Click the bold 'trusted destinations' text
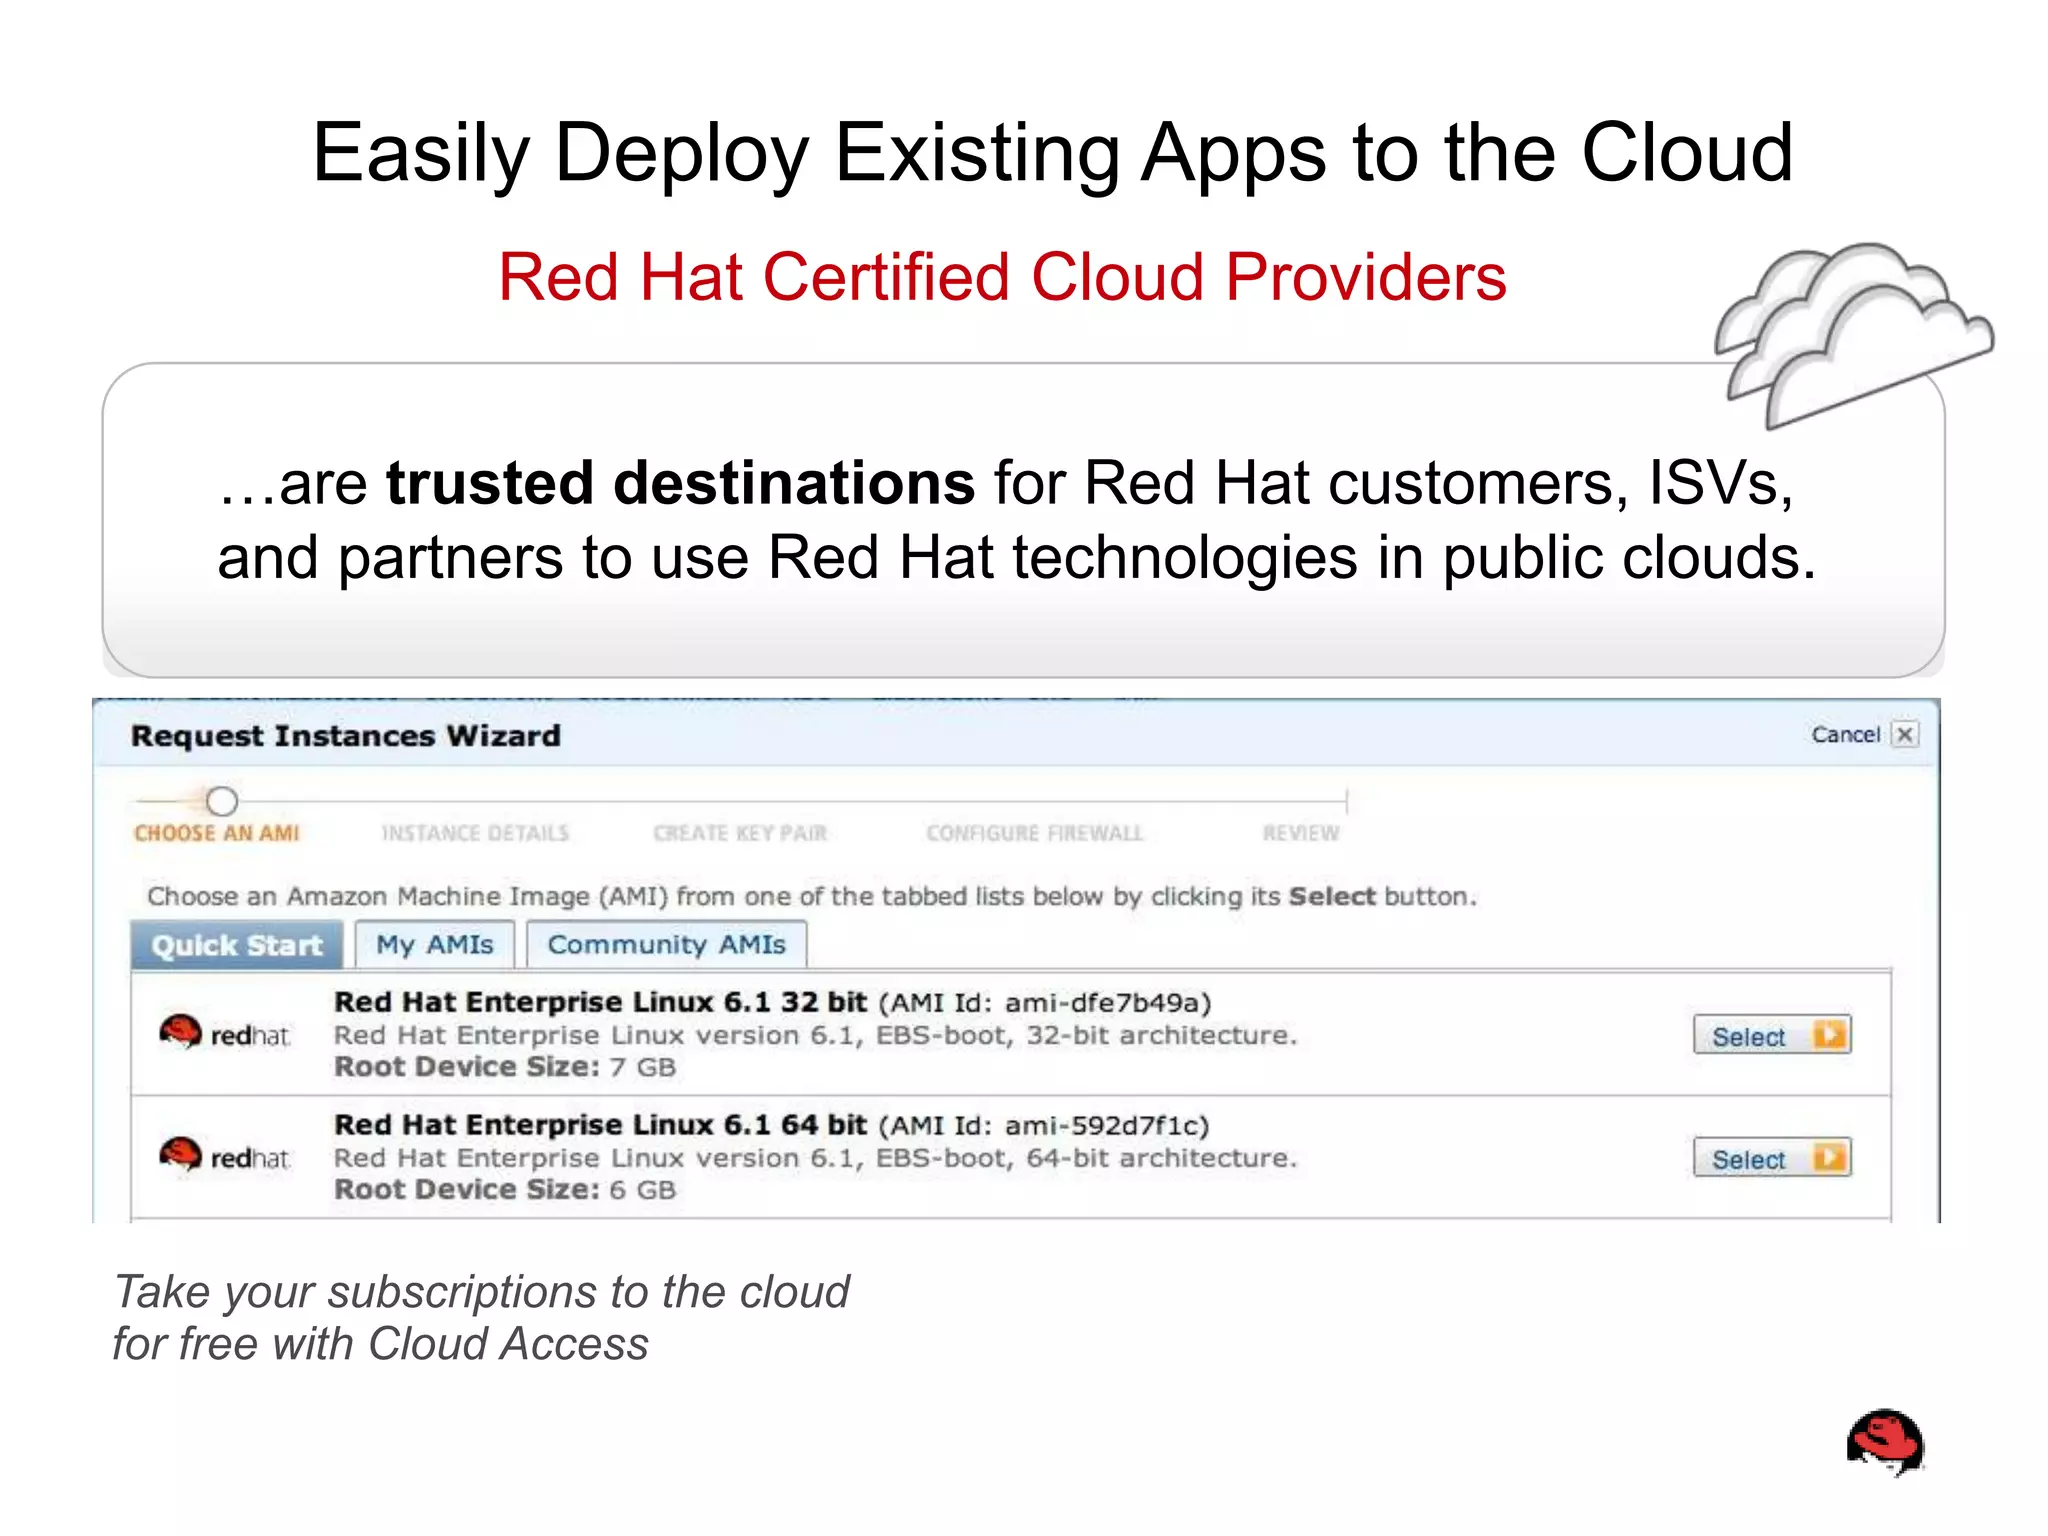Image resolution: width=2048 pixels, height=1536 pixels. click(x=680, y=483)
